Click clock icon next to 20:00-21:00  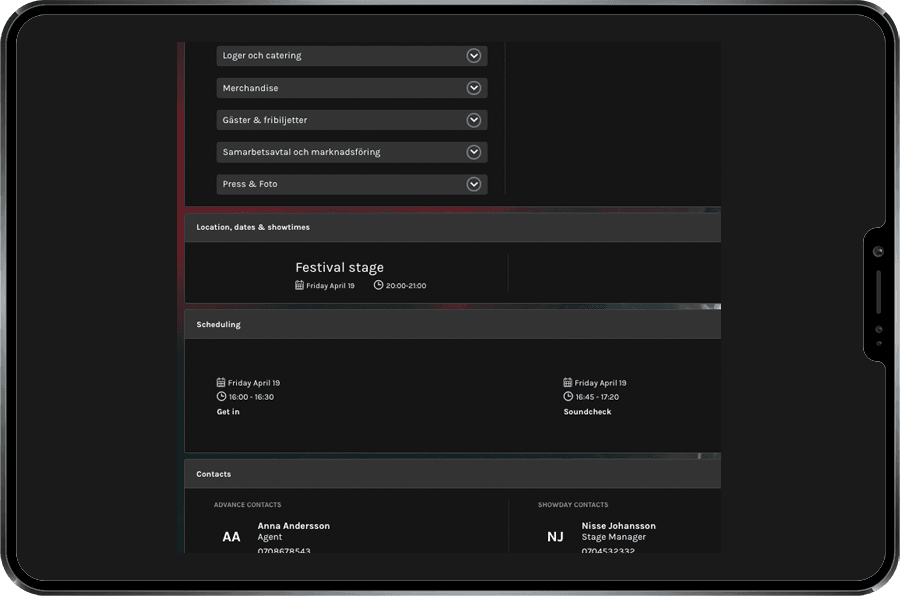[379, 285]
